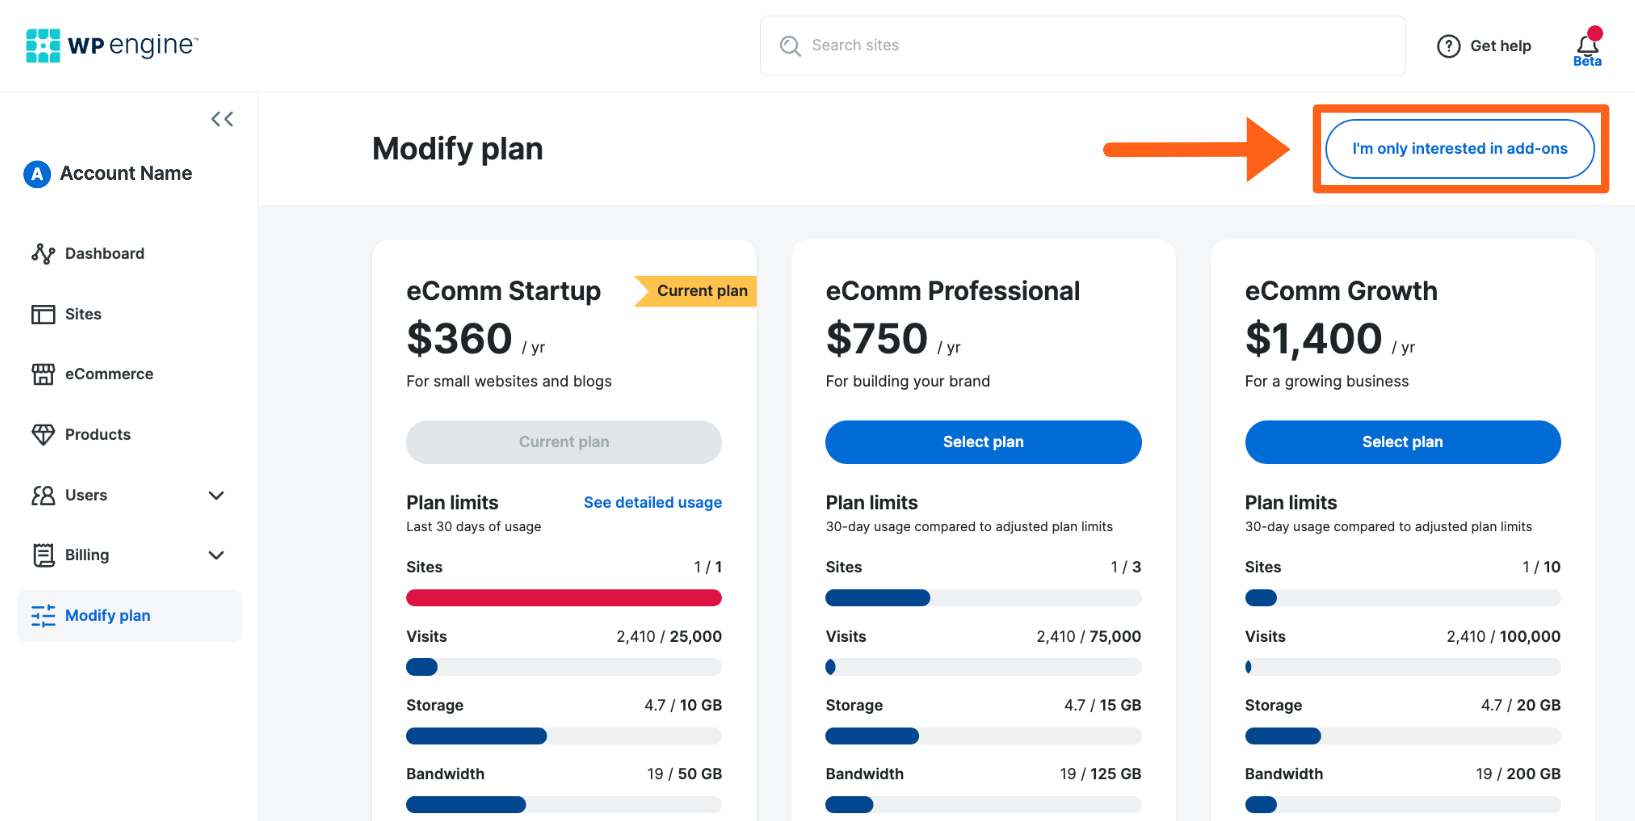Image resolution: width=1635 pixels, height=821 pixels.
Task: Click 'I'm only interested in add-ons'
Action: pos(1459,148)
